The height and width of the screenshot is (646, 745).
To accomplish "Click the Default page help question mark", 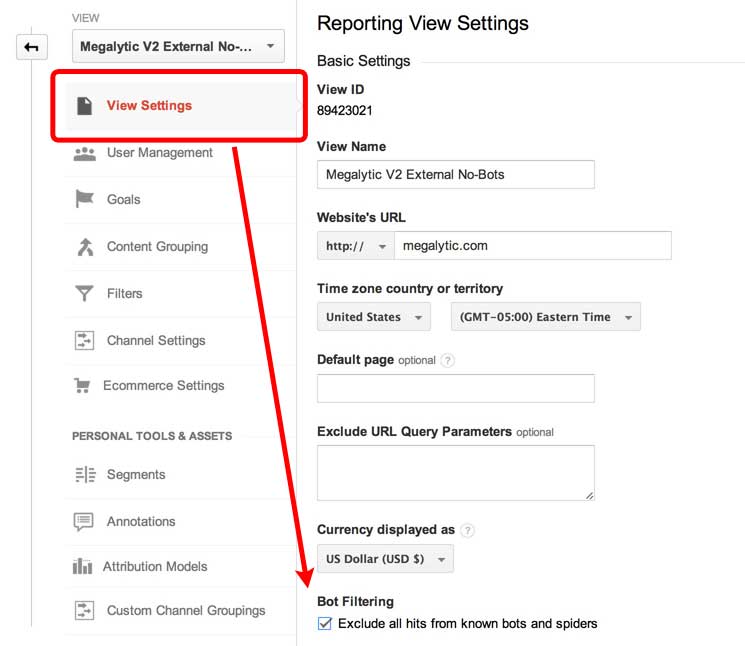I will (447, 360).
